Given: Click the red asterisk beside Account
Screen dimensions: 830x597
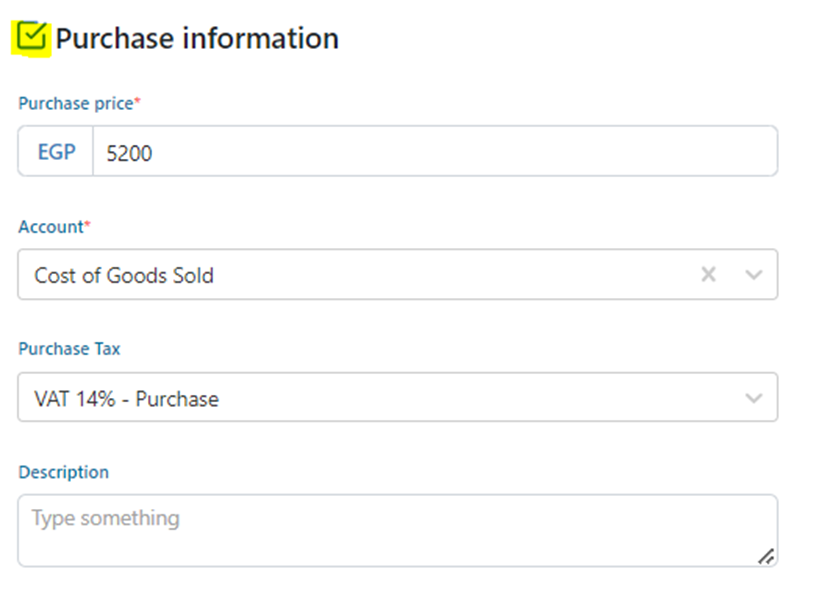Looking at the screenshot, I should pyautogui.click(x=87, y=225).
